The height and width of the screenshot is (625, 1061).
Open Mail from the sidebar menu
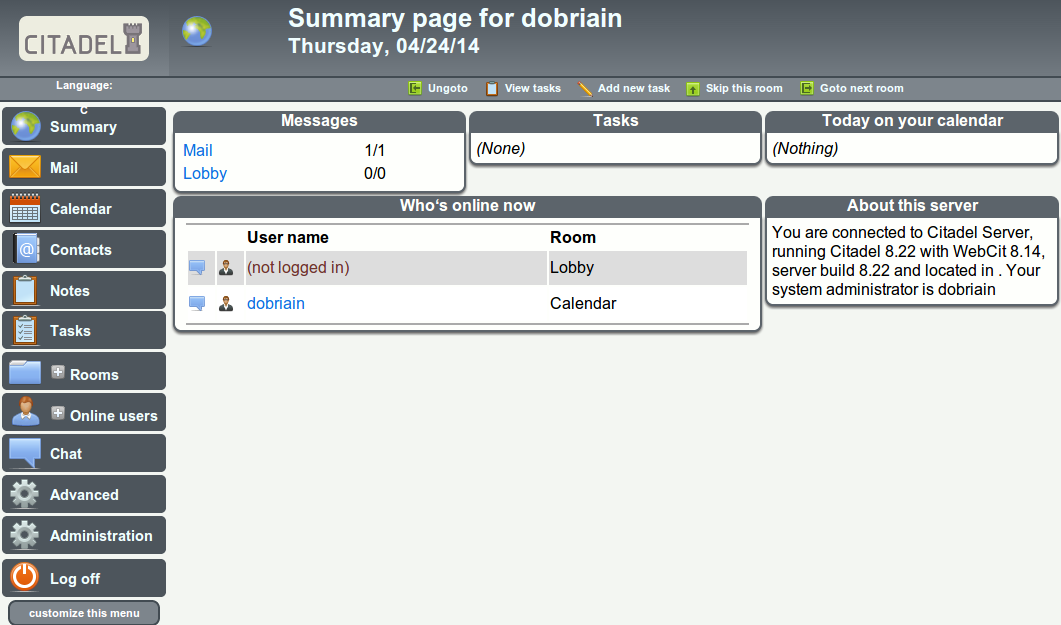[x=84, y=167]
